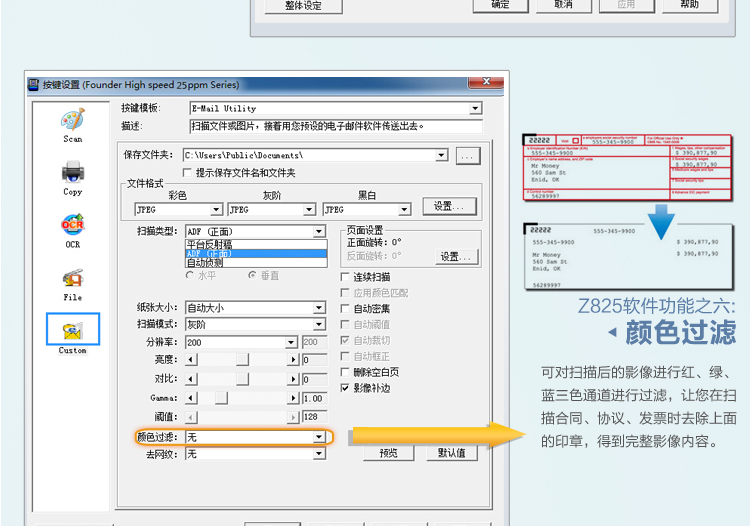Open the OCR function icon
This screenshot has width=750, height=526.
(x=72, y=224)
